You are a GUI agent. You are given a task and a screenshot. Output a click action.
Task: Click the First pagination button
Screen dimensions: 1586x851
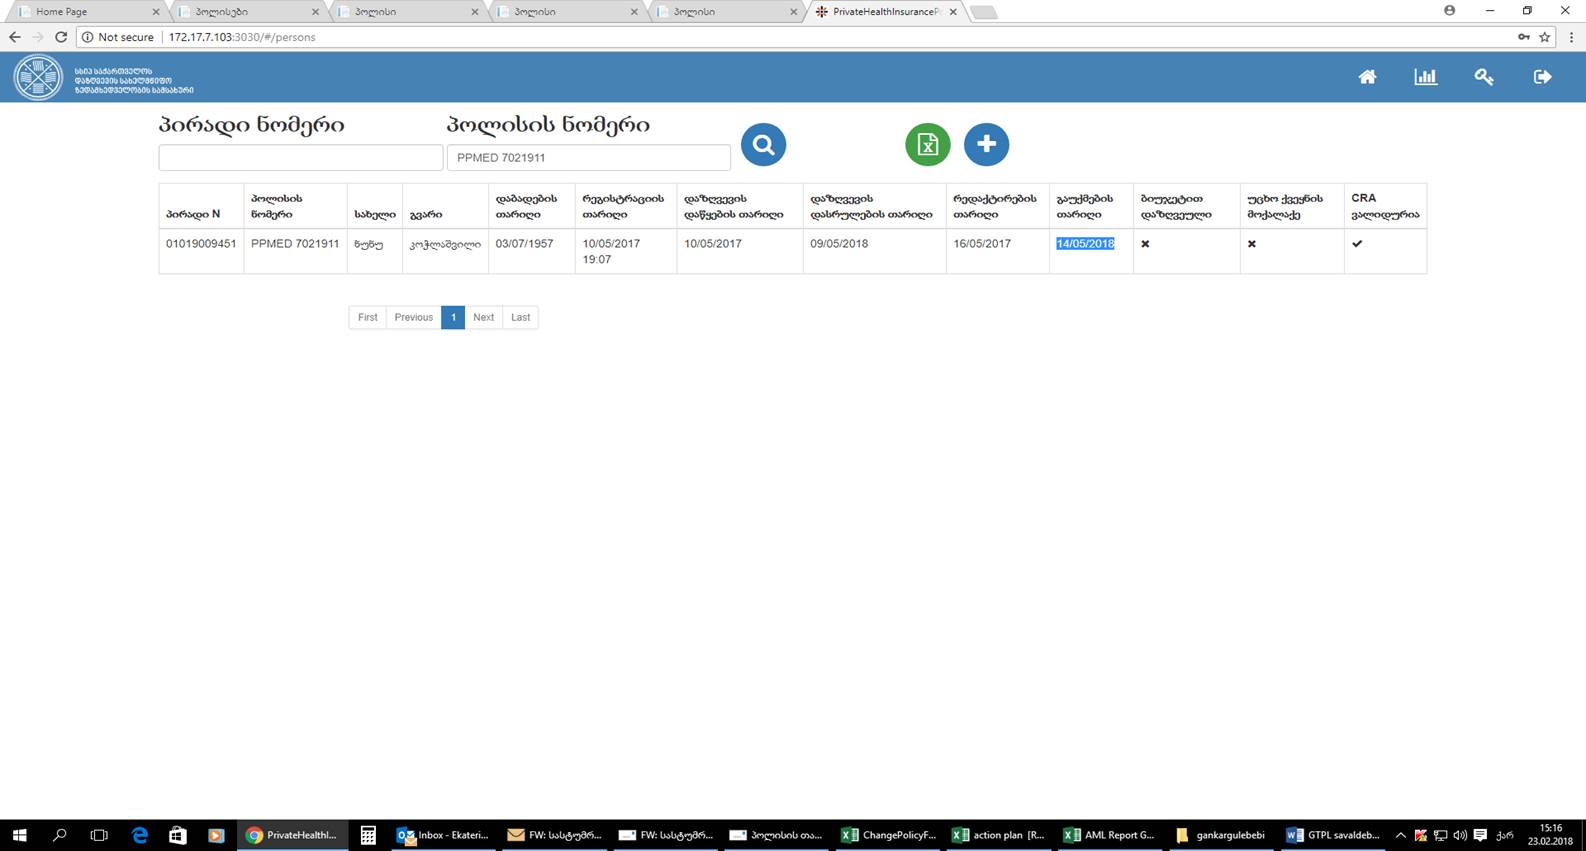[x=367, y=317]
